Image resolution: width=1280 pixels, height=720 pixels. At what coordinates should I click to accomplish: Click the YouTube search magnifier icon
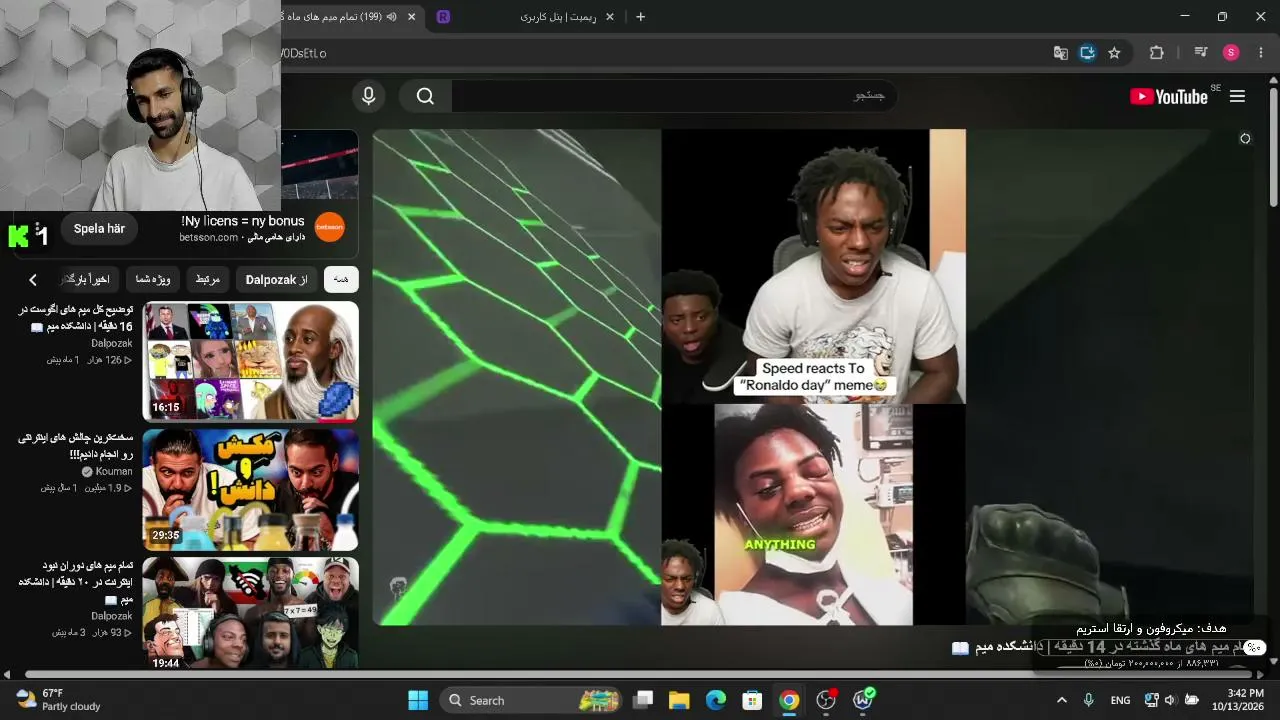[x=426, y=96]
